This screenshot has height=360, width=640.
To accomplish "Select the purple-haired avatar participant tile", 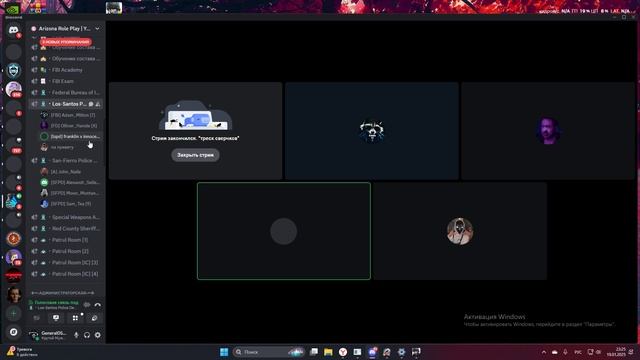I will tap(548, 131).
